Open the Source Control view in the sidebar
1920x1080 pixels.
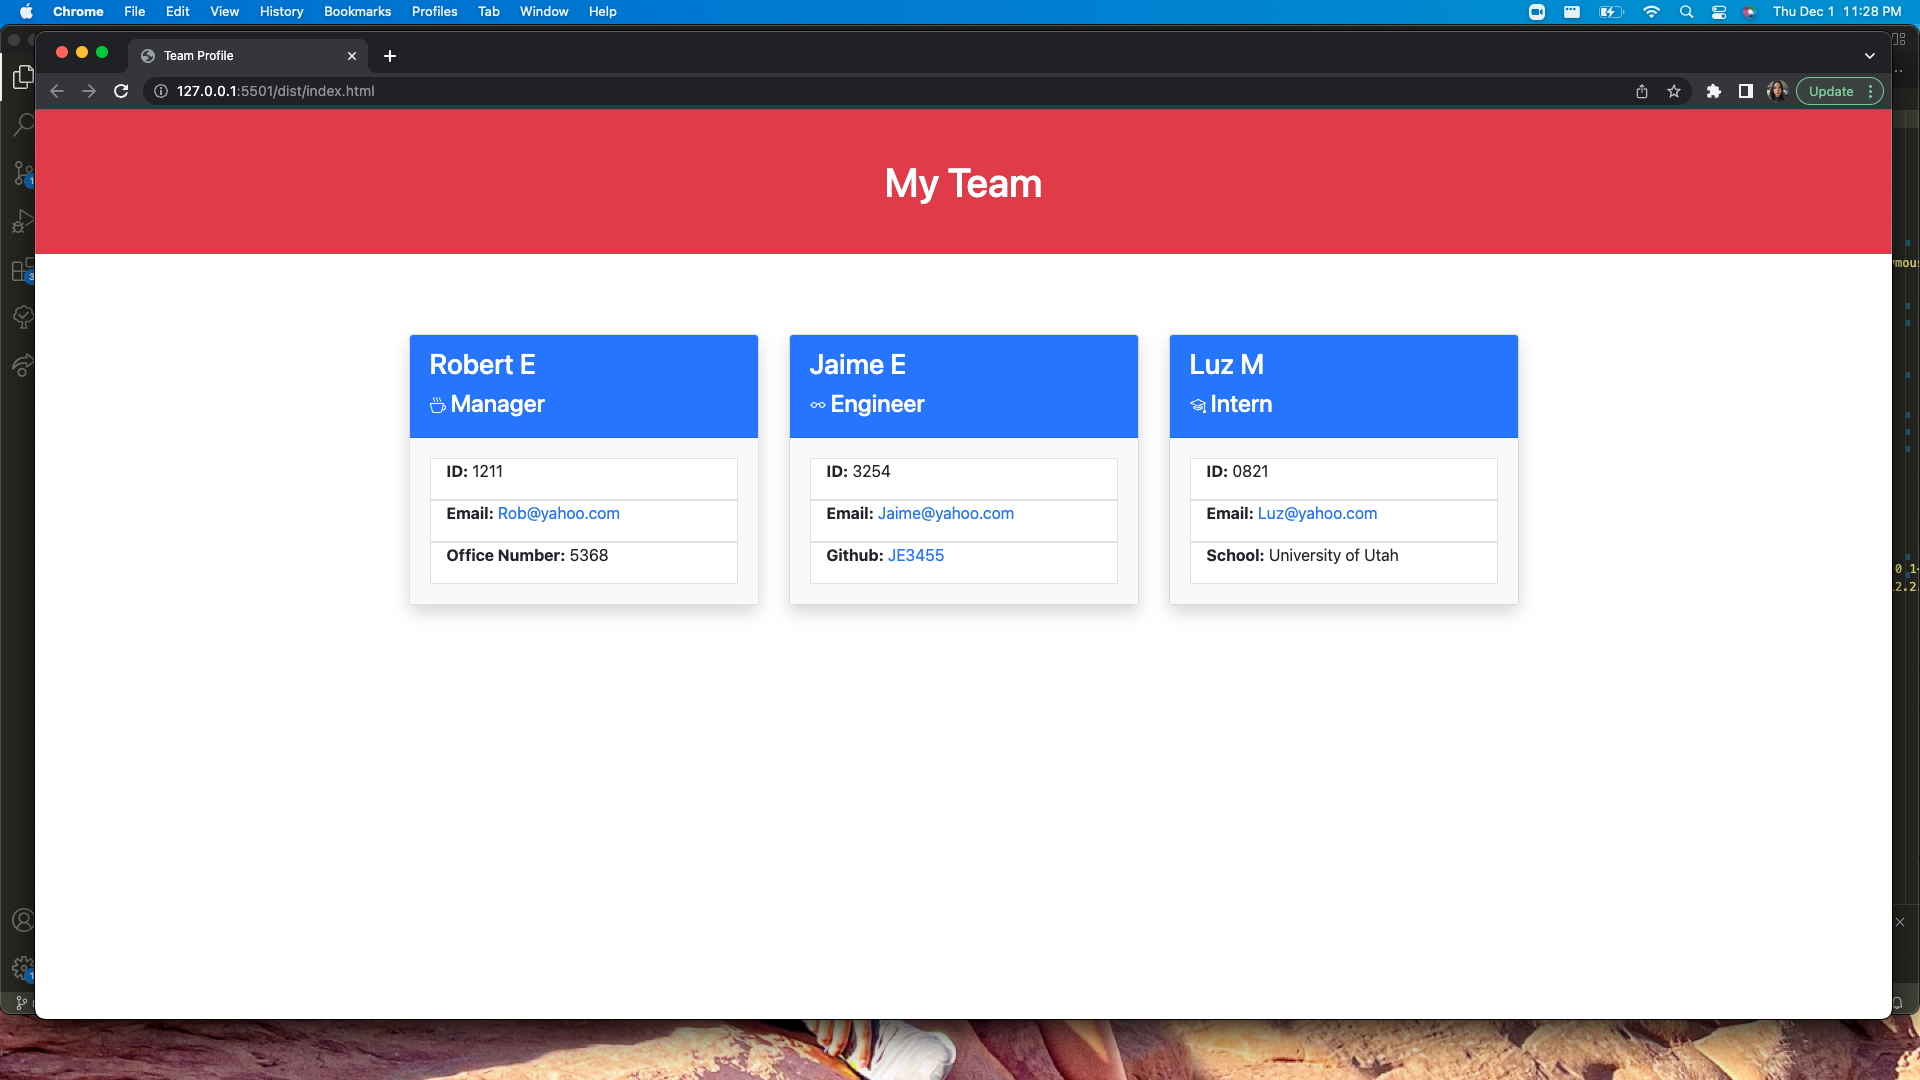pyautogui.click(x=22, y=173)
